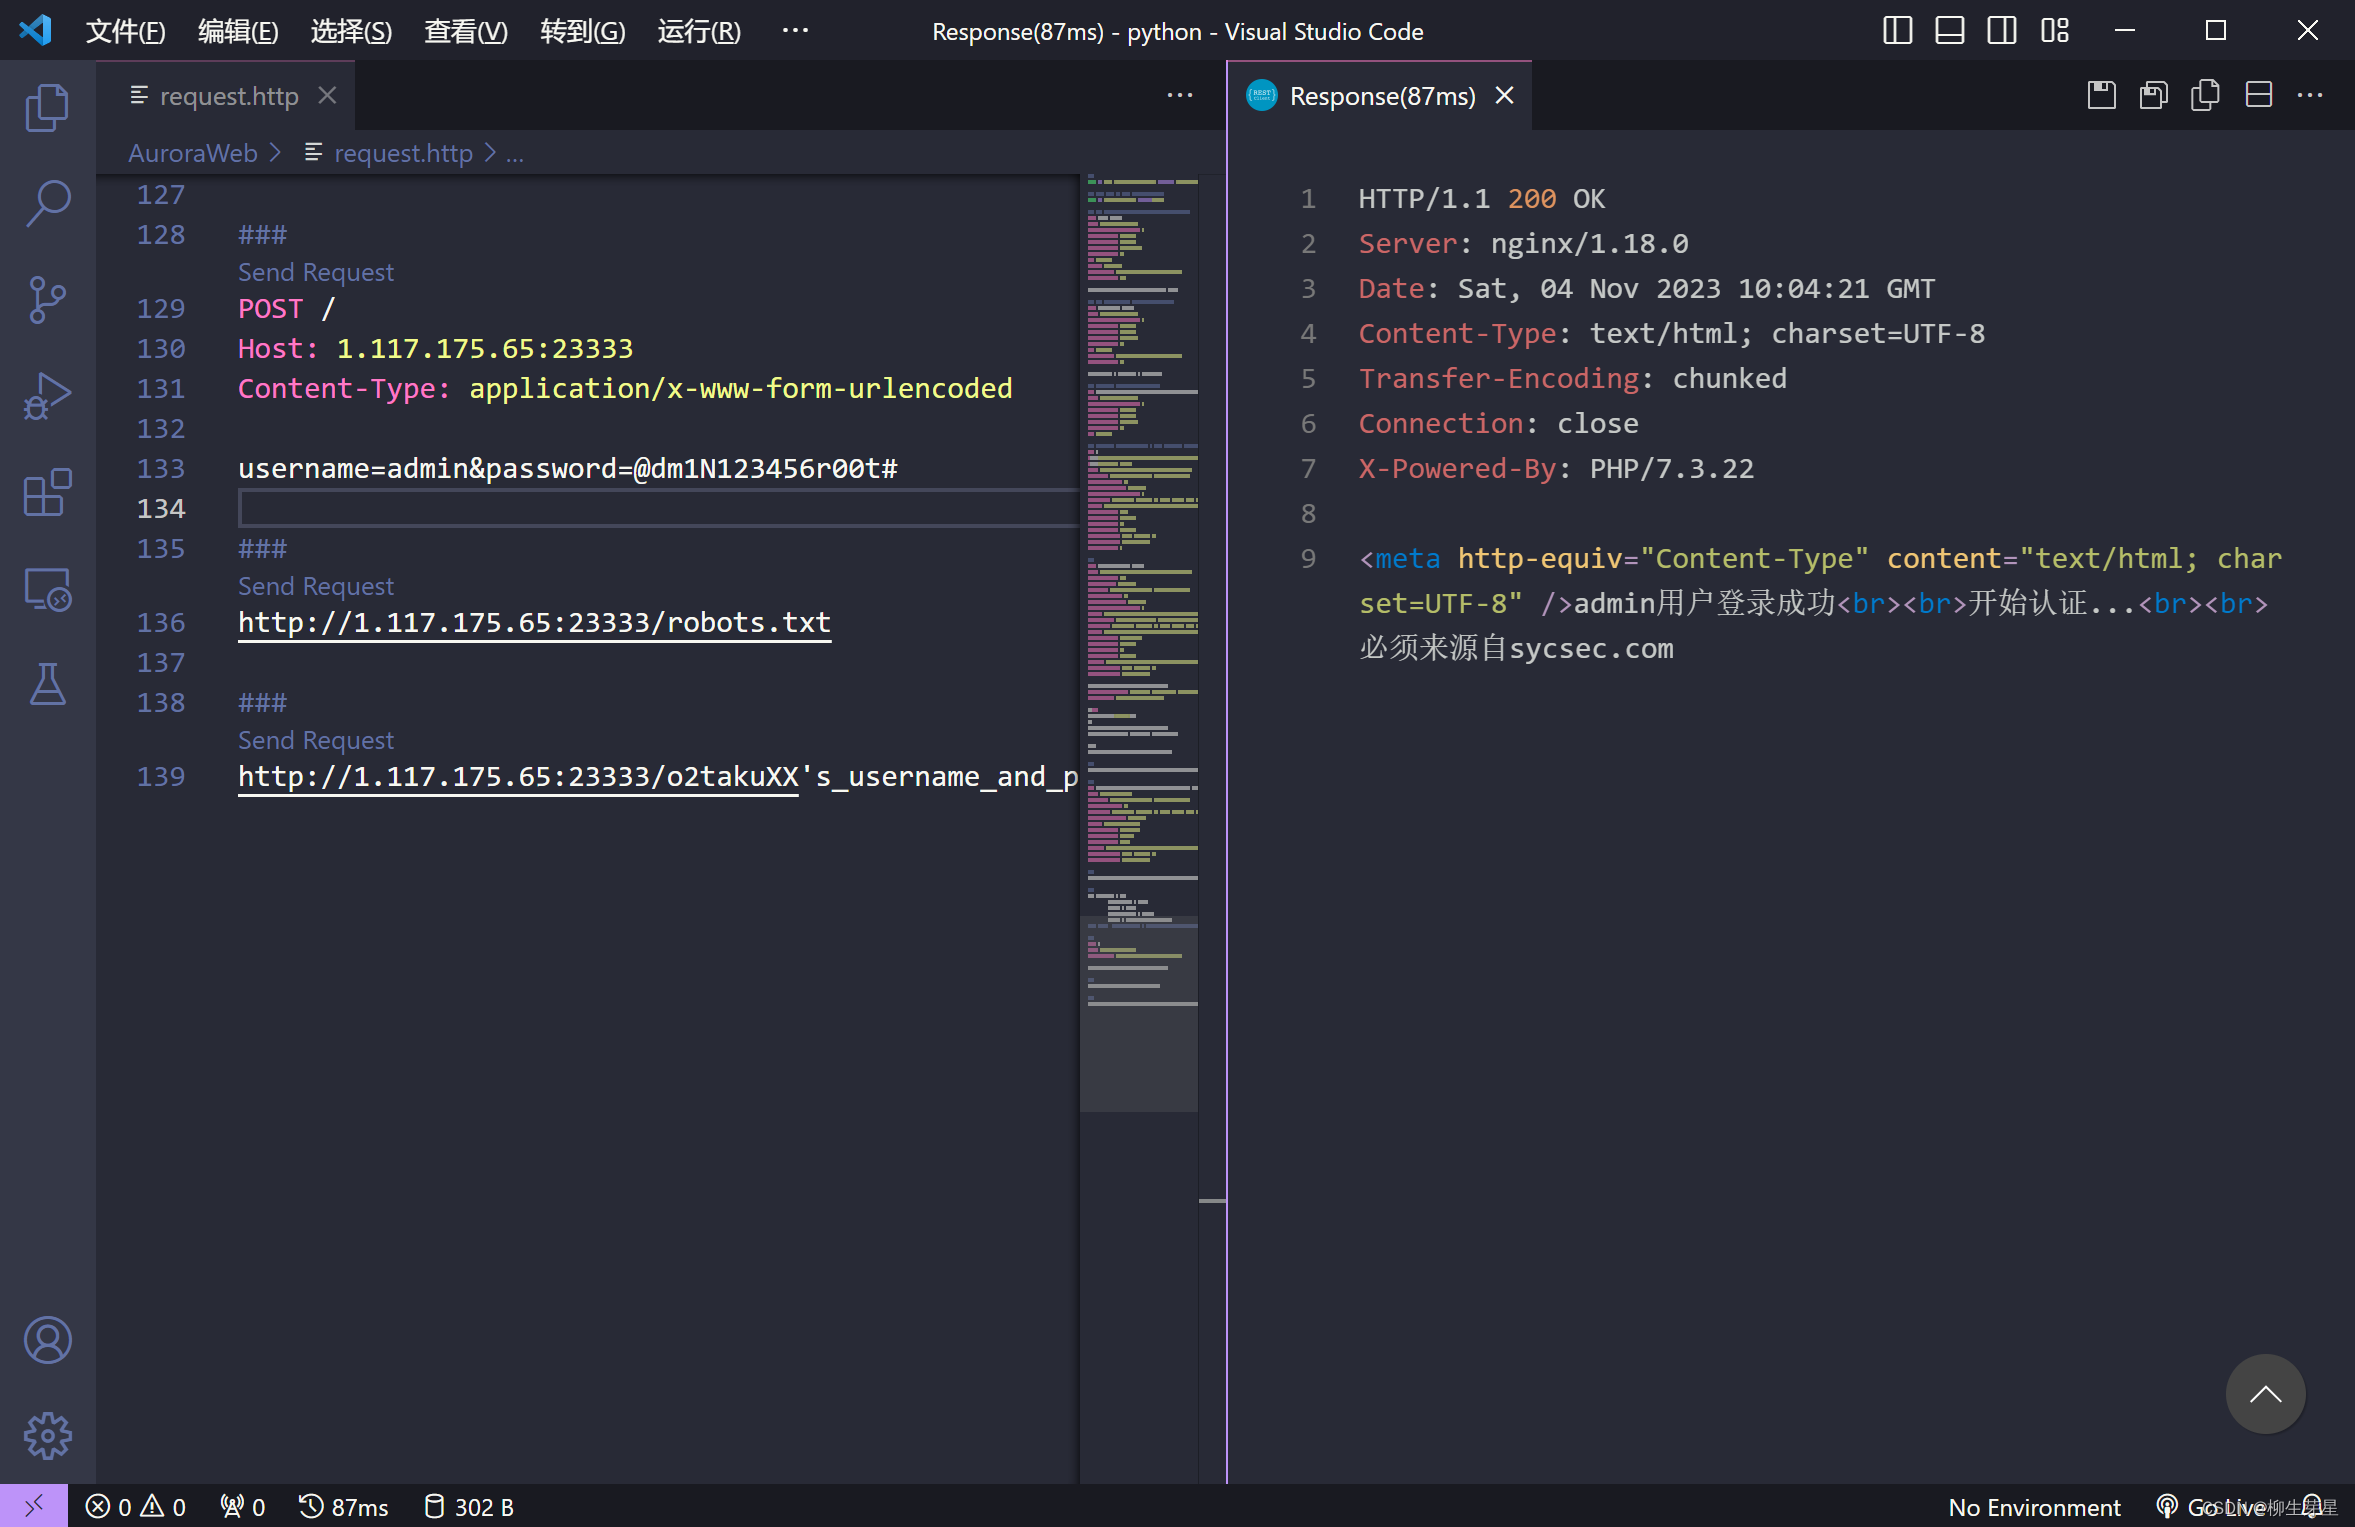This screenshot has height=1527, width=2355.
Task: Open the Testing flask view
Action: pos(47,685)
